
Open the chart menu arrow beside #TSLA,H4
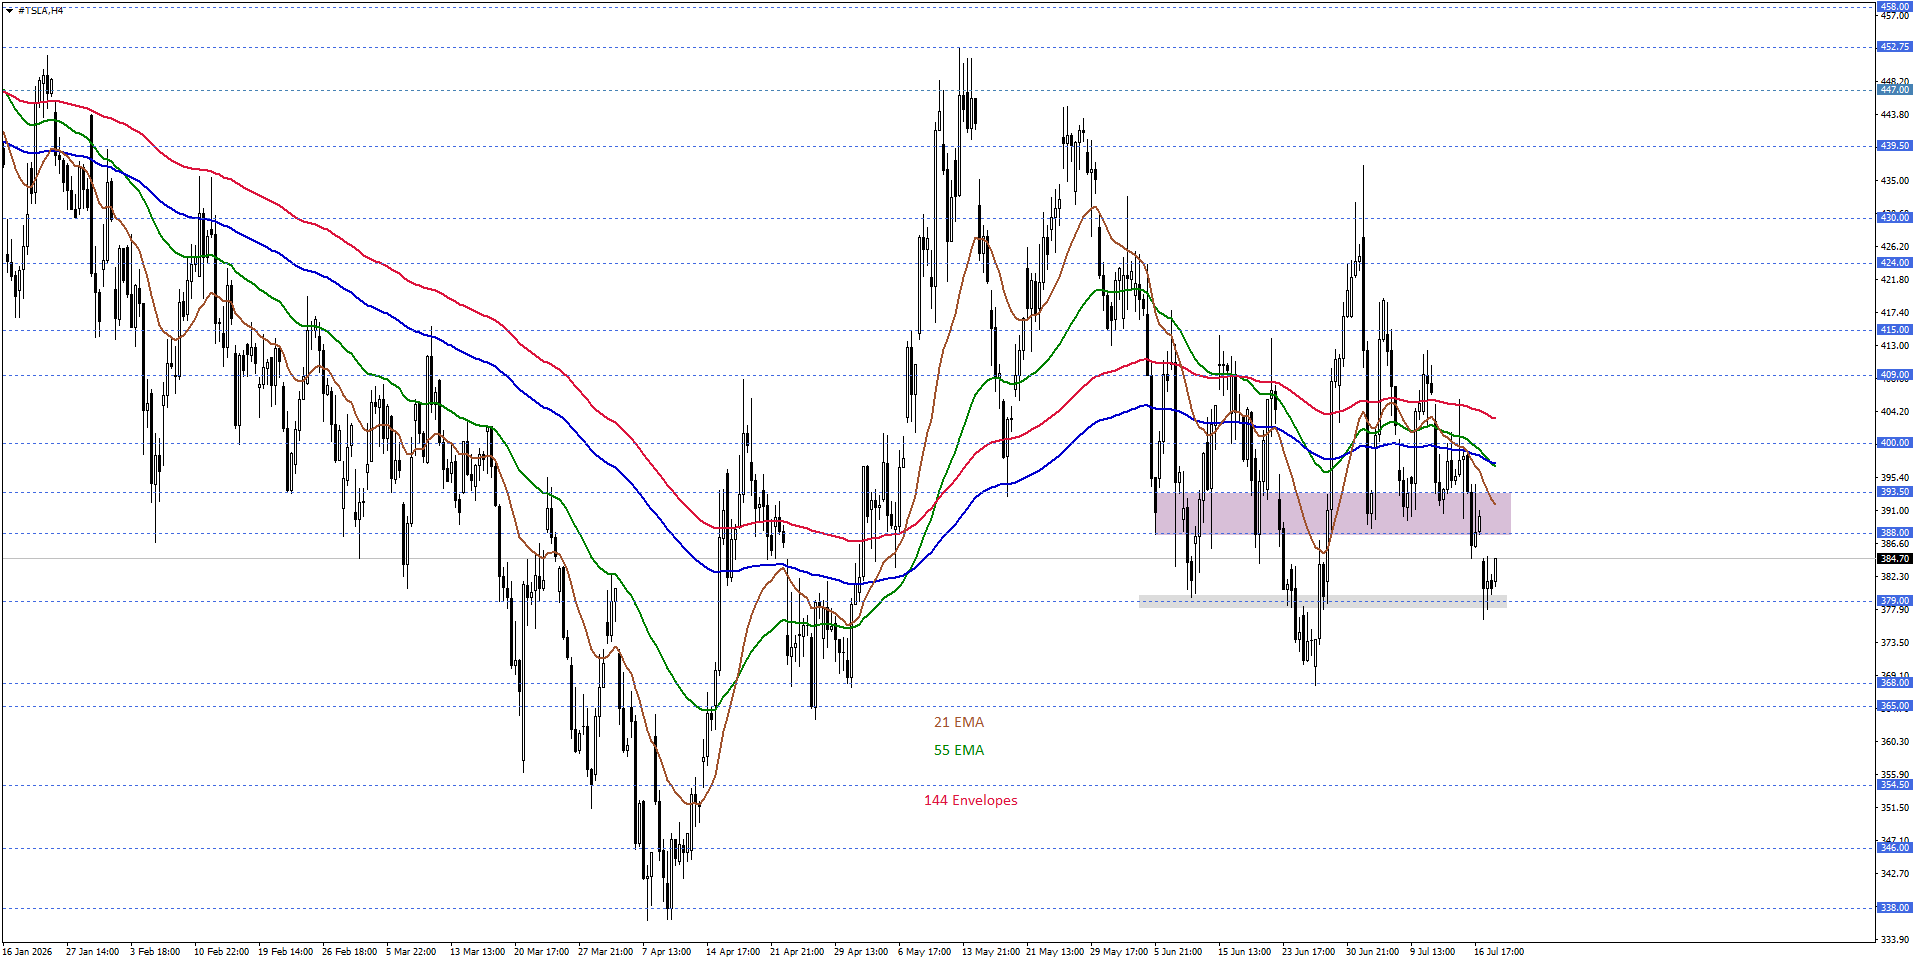[10, 11]
